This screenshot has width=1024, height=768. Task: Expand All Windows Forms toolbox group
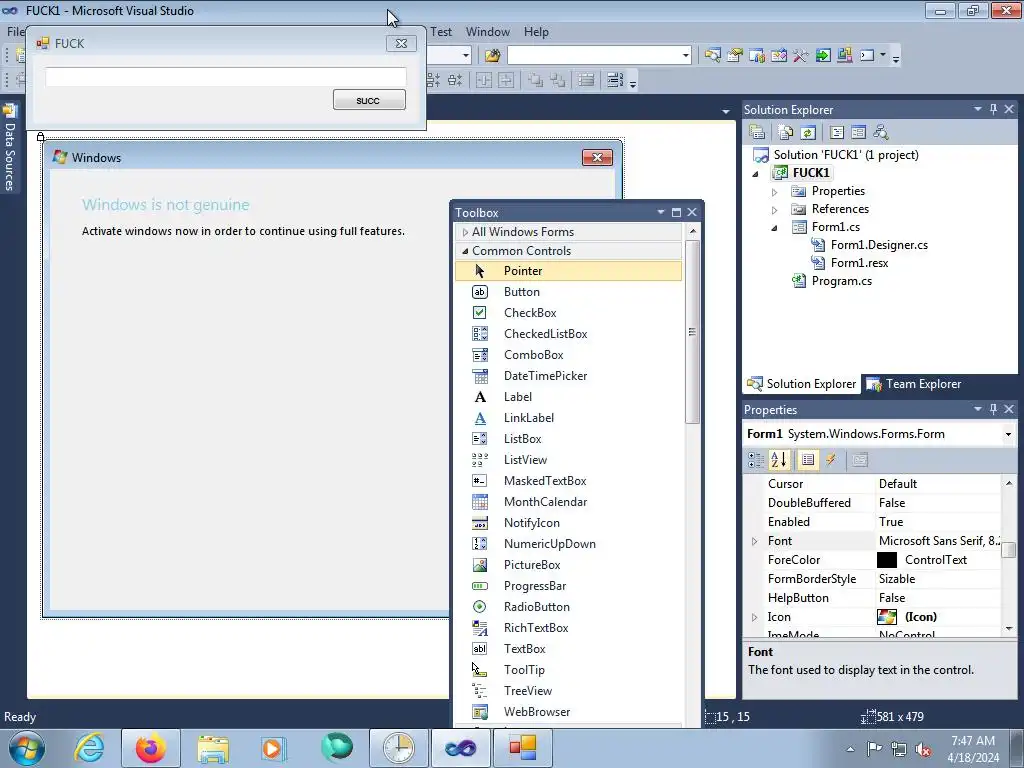[465, 232]
